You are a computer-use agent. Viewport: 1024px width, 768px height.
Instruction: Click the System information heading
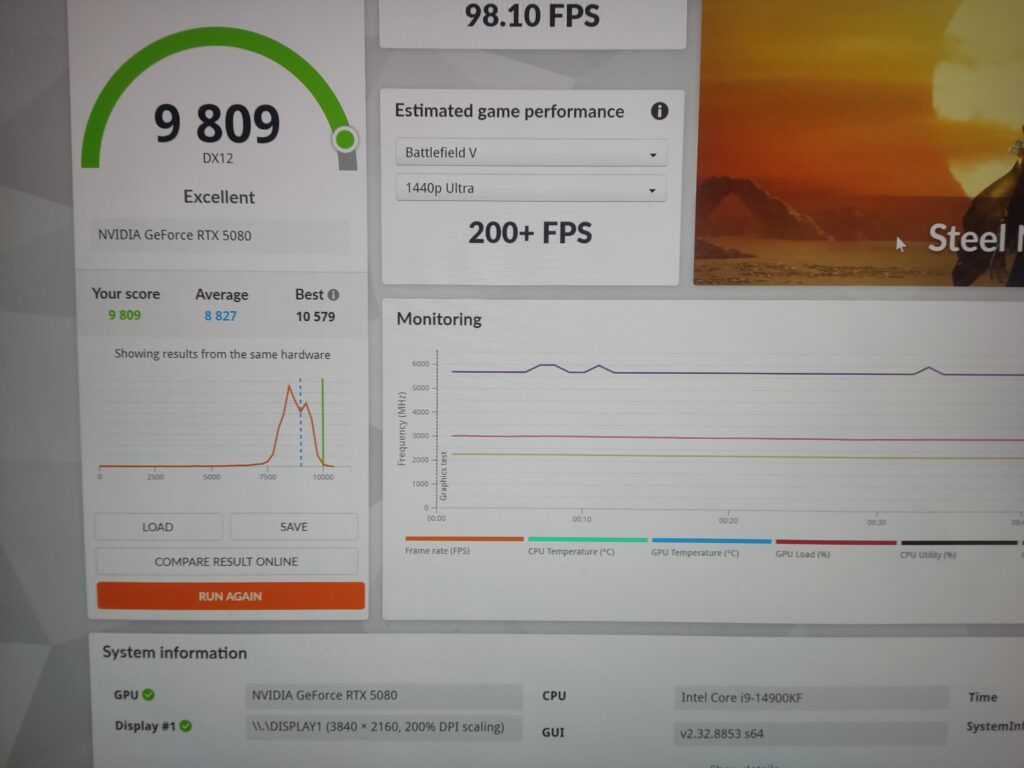pyautogui.click(x=175, y=652)
